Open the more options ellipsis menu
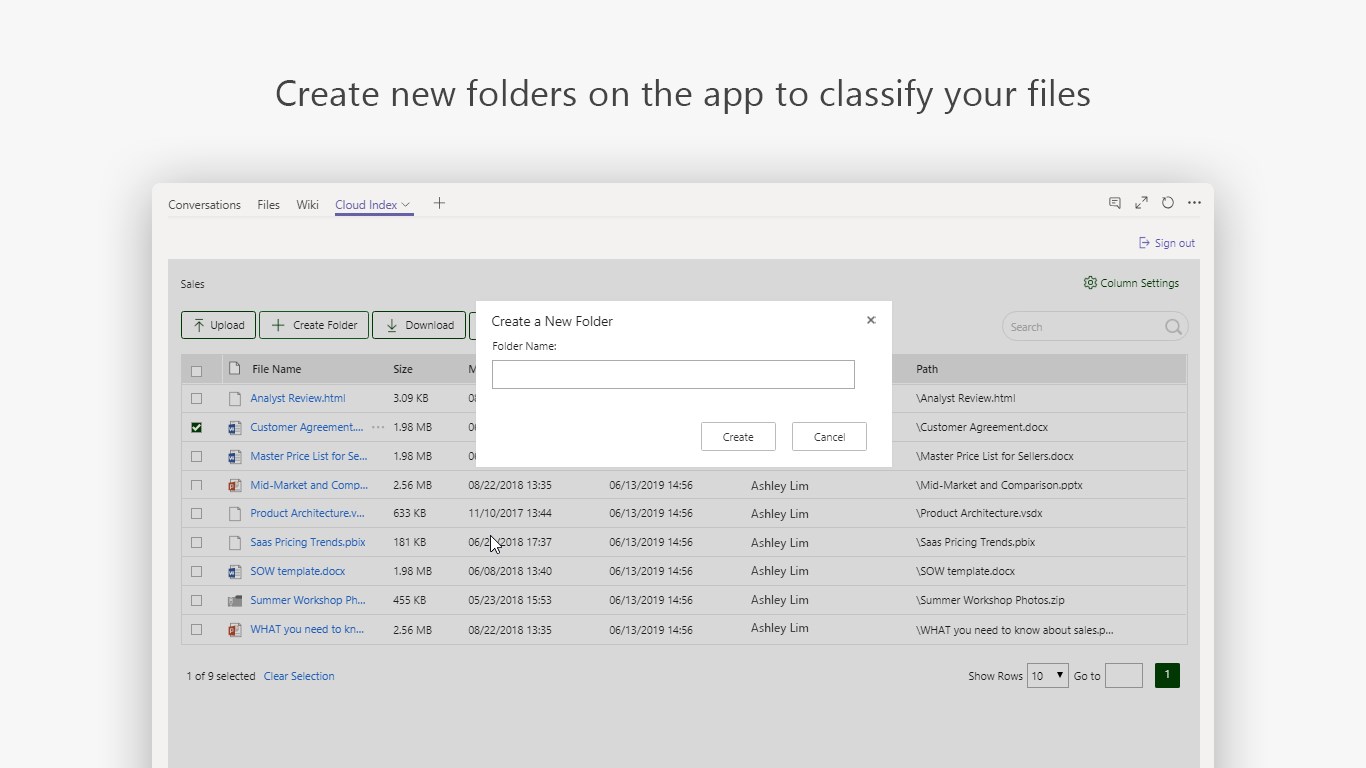The height and width of the screenshot is (768, 1366). (x=1194, y=203)
